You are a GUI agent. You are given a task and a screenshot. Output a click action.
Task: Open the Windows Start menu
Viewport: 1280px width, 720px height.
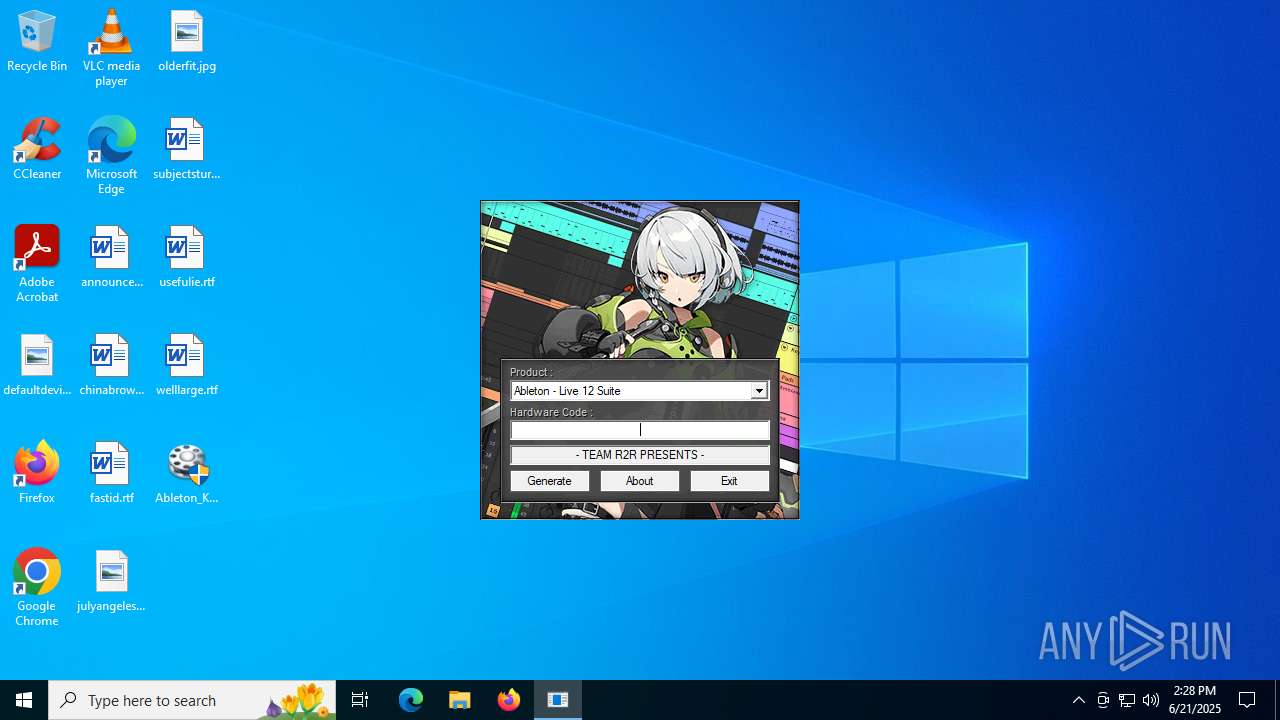(24, 700)
